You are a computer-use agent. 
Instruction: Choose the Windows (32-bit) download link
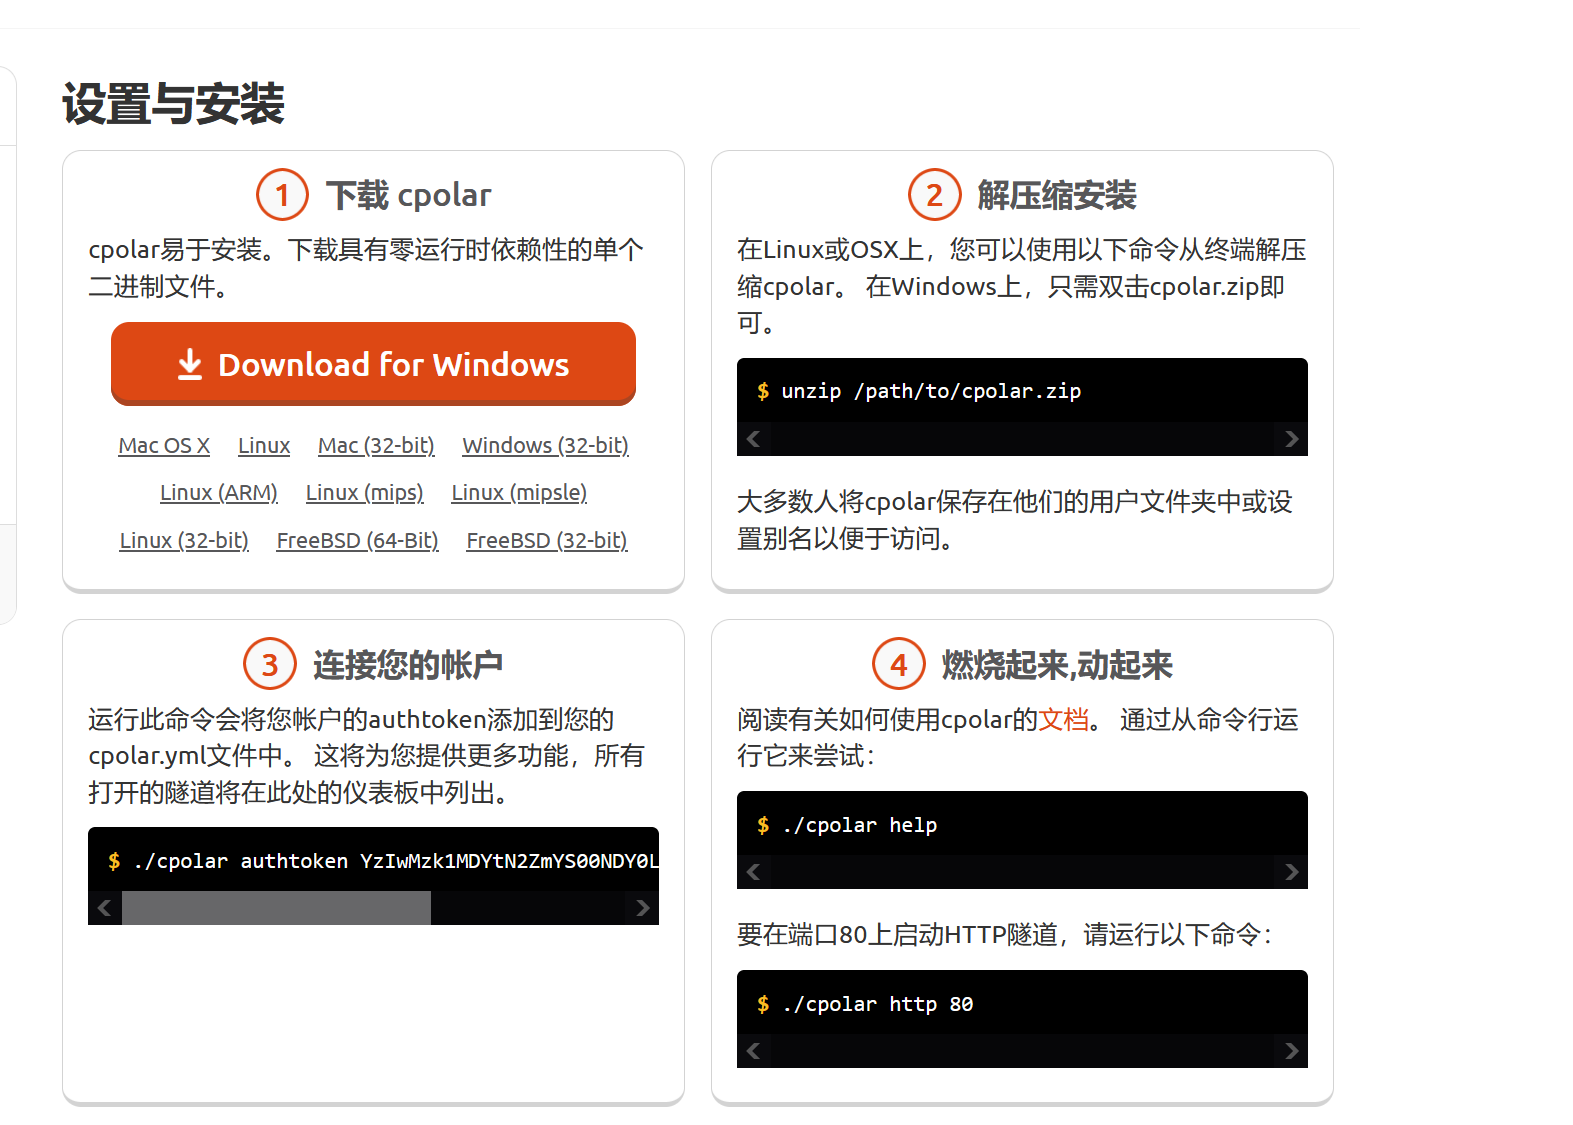[545, 446]
